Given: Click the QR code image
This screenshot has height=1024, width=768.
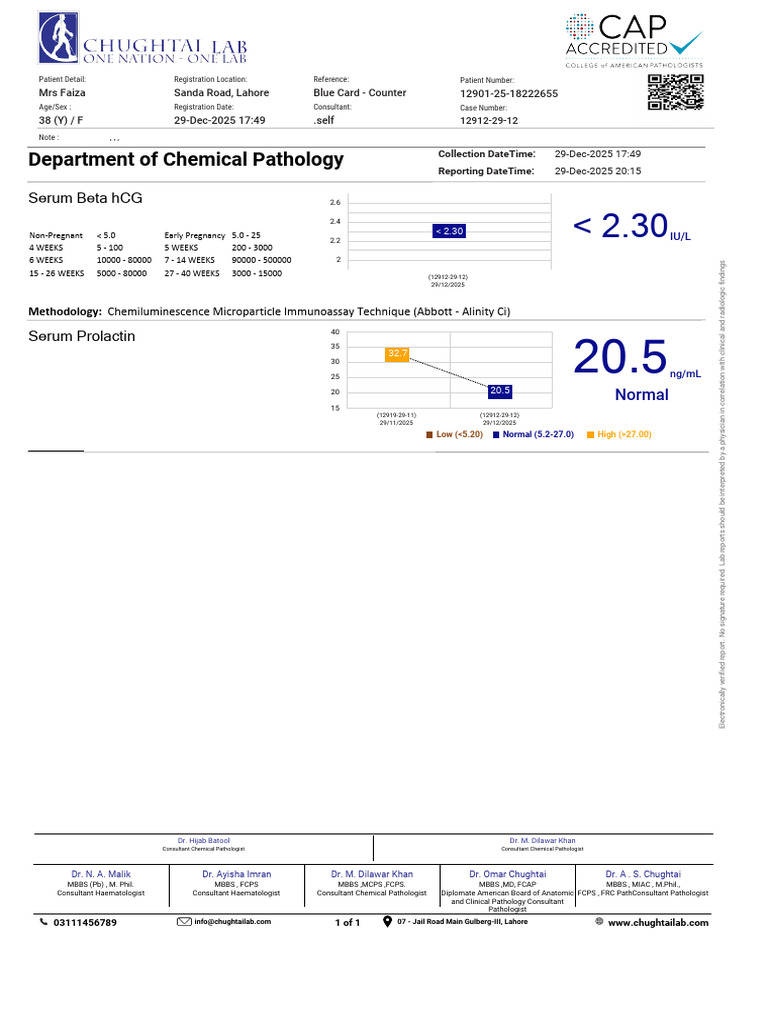Looking at the screenshot, I should click(675, 92).
